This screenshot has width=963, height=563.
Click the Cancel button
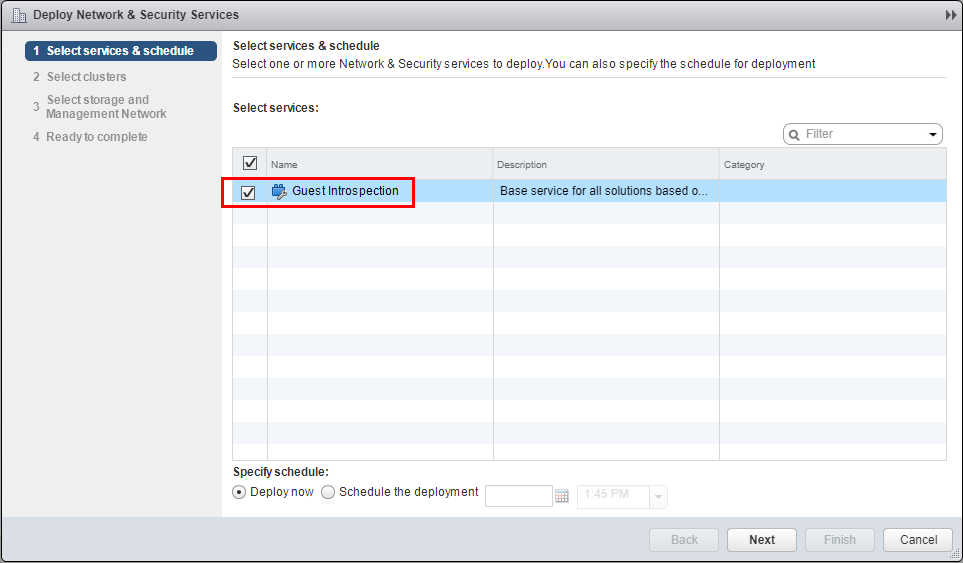tap(918, 540)
